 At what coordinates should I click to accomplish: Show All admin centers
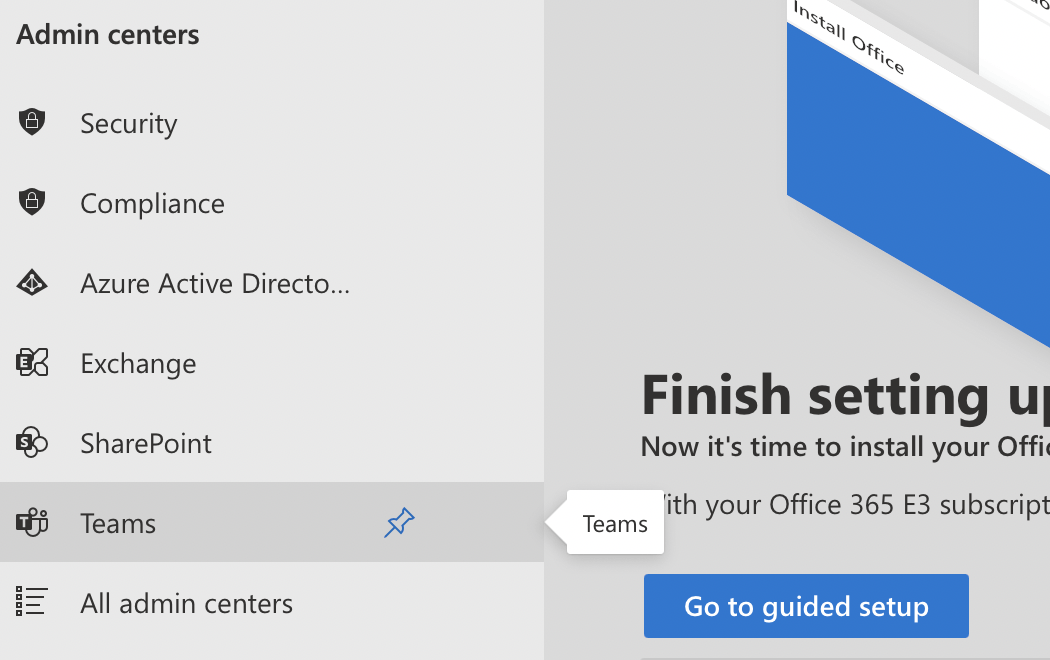[187, 604]
